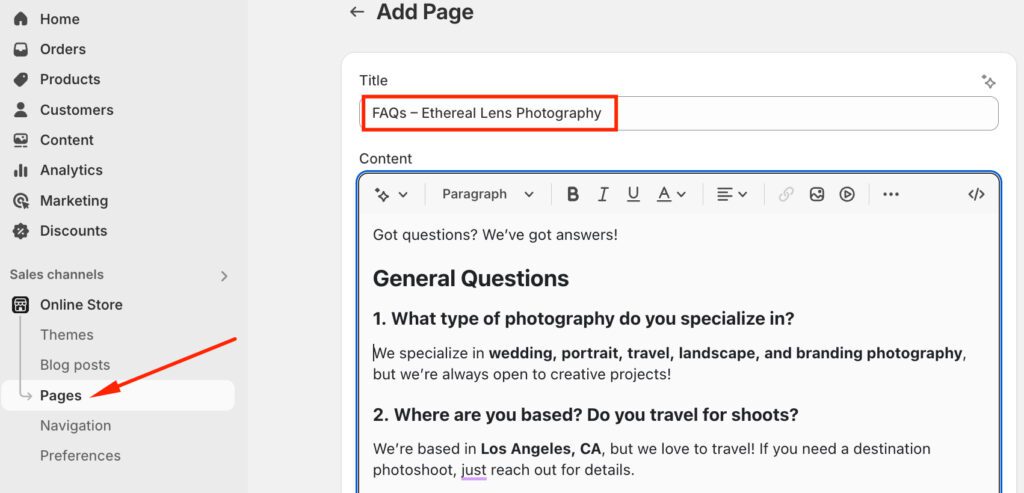
Task: Click the back arrow beside Add Page
Action: (x=357, y=12)
